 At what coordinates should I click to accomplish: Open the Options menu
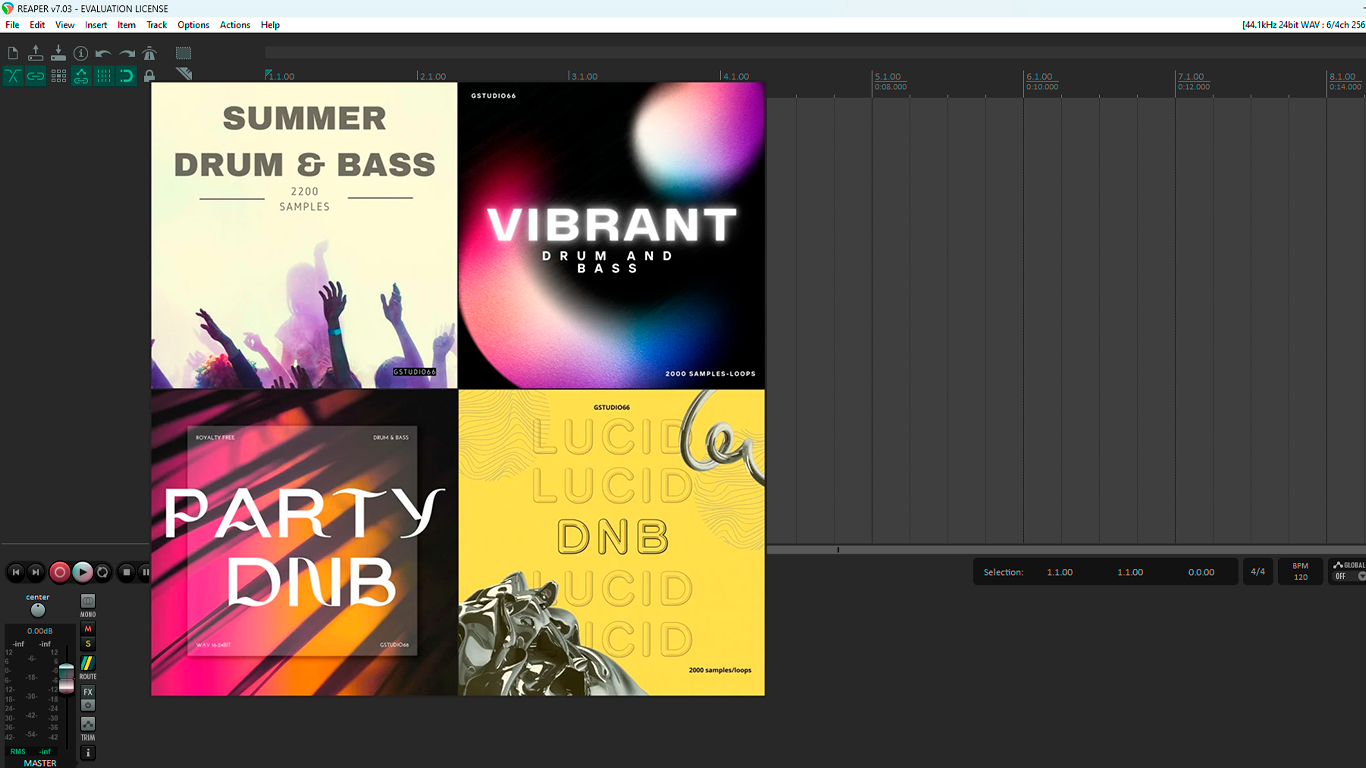[x=193, y=25]
